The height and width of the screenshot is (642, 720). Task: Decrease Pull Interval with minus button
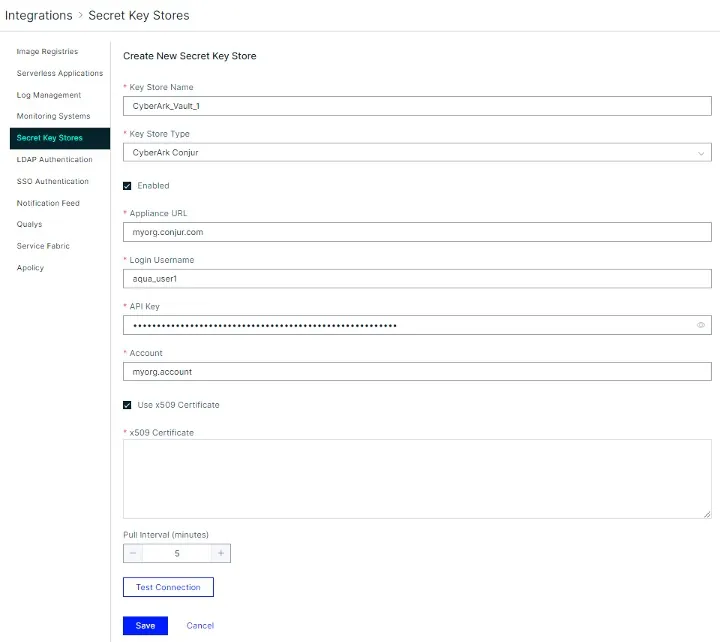point(133,553)
